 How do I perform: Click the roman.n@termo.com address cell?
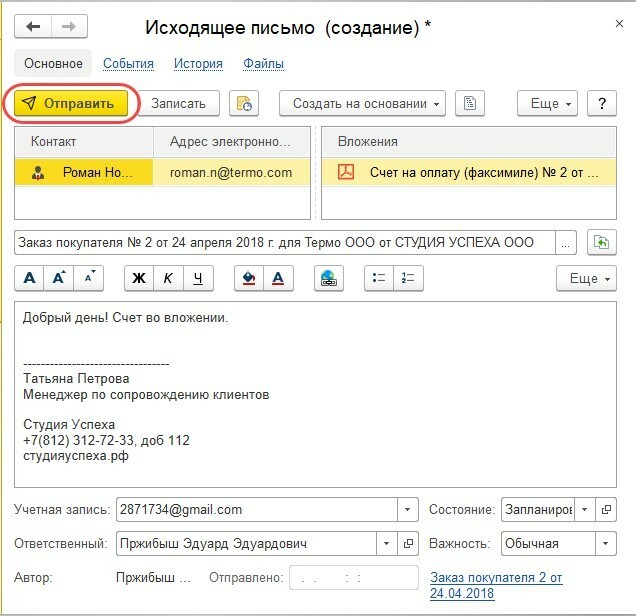(231, 172)
